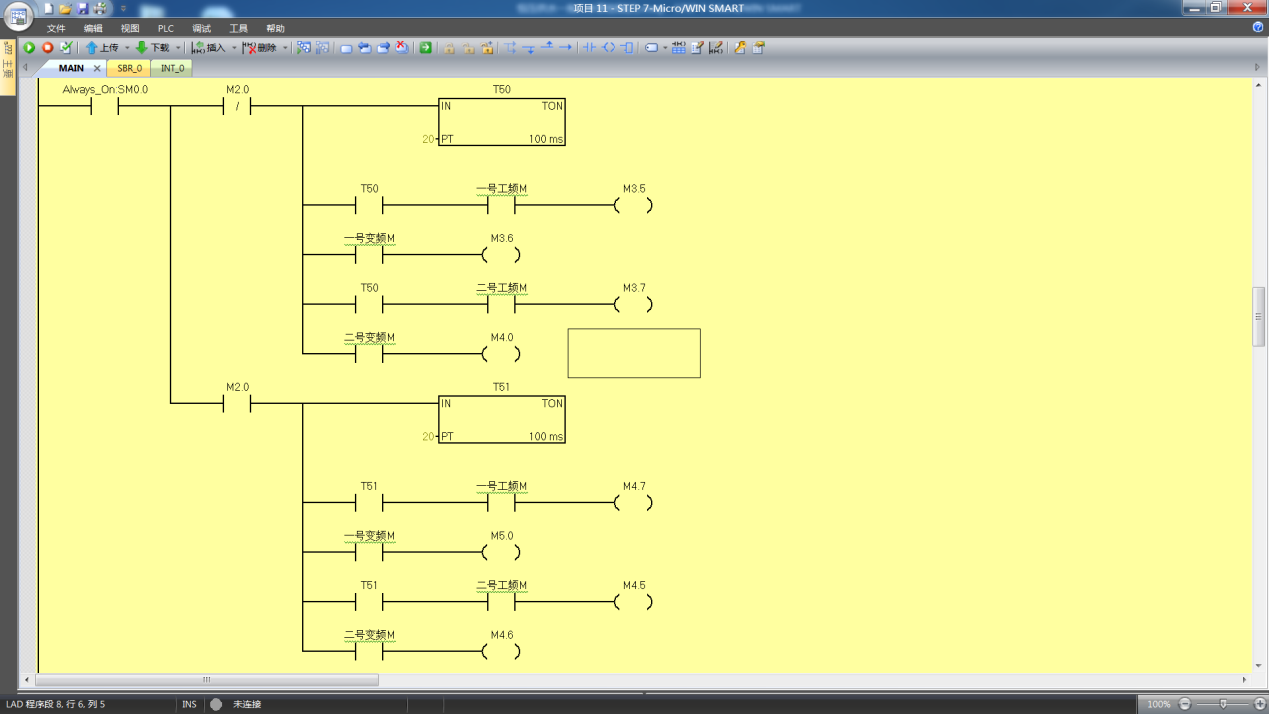Select the T50 TON timer box

pyautogui.click(x=501, y=121)
